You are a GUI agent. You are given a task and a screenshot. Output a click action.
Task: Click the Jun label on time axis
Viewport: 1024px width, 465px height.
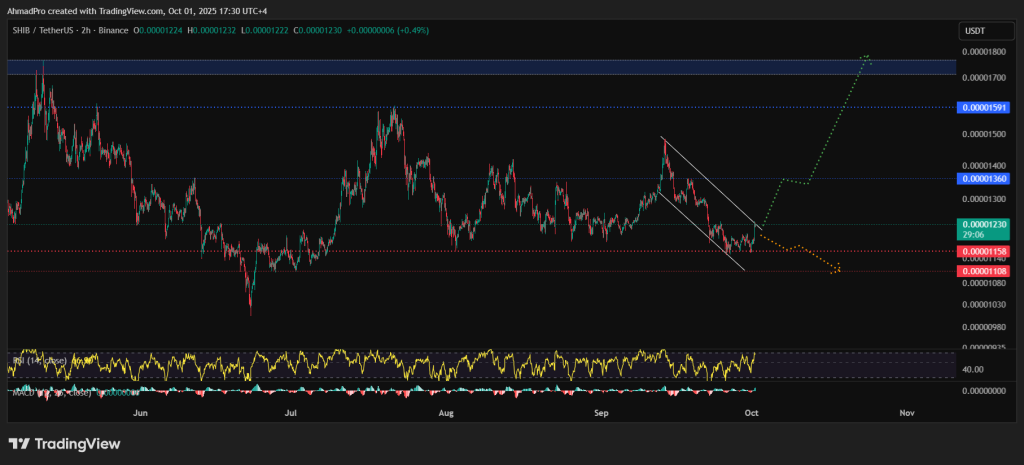[x=141, y=412]
